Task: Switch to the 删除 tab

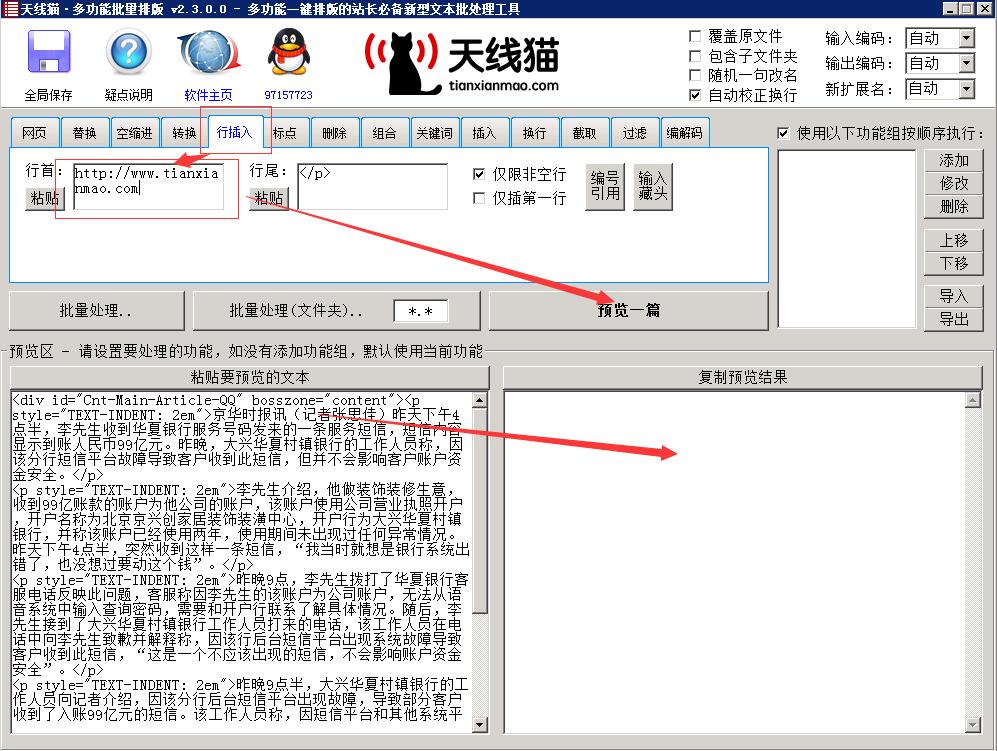Action: (334, 133)
